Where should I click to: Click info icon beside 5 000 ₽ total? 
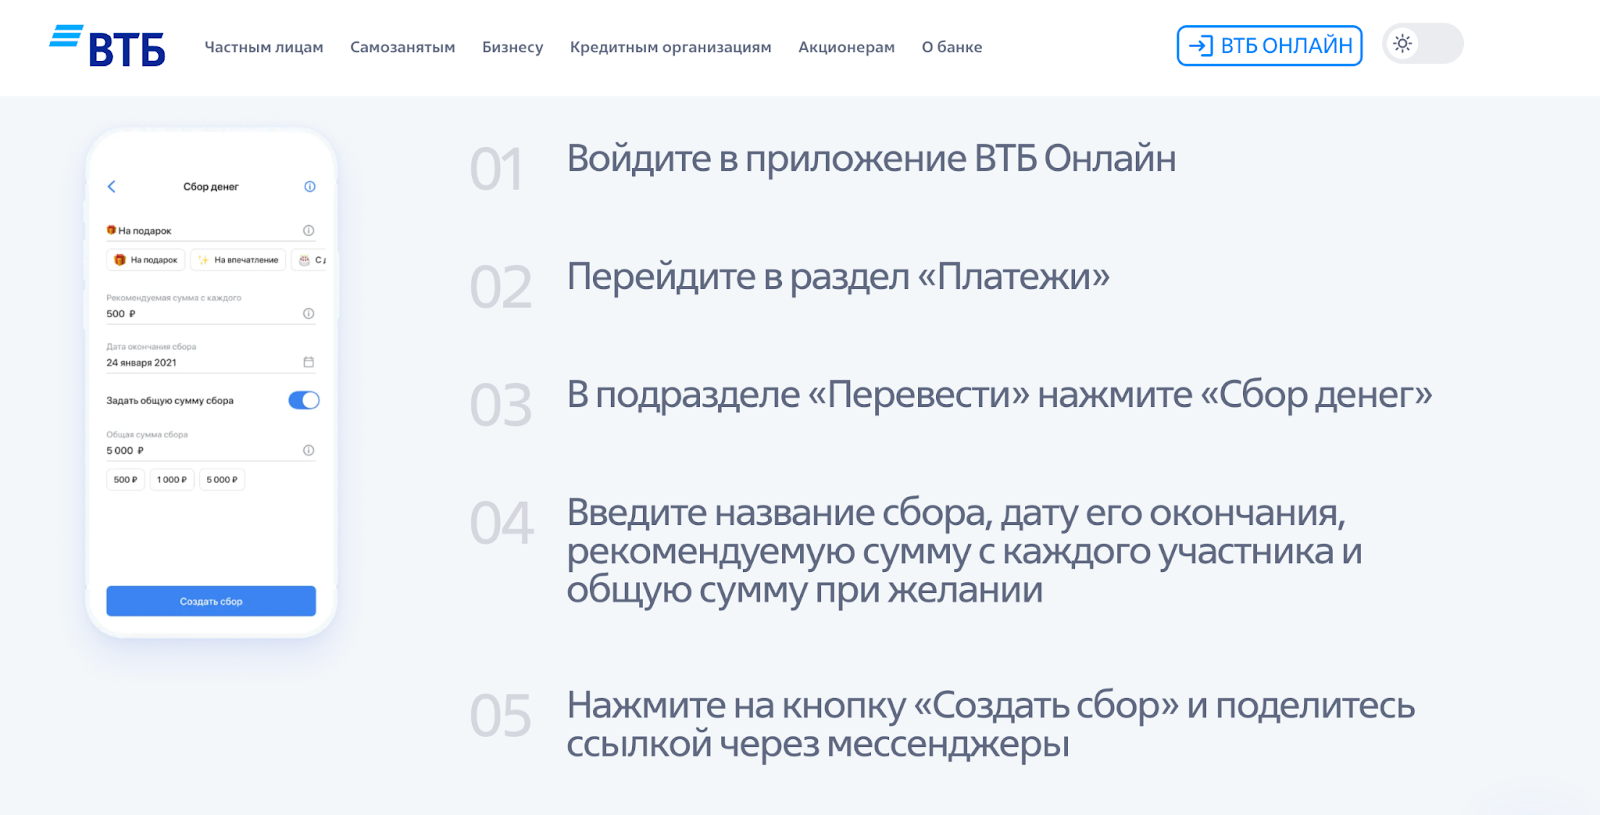(308, 451)
